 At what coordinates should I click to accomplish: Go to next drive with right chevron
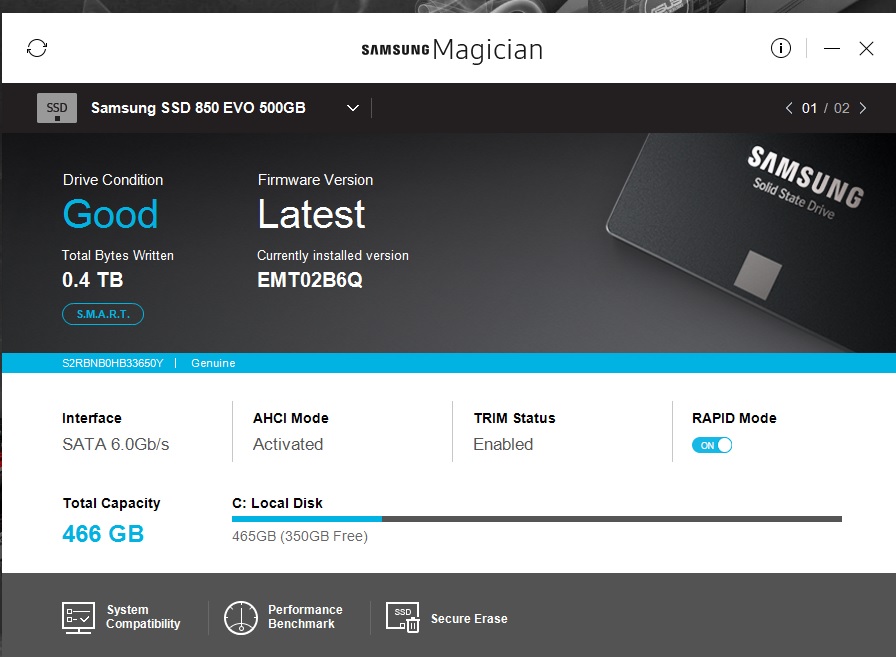(x=863, y=108)
